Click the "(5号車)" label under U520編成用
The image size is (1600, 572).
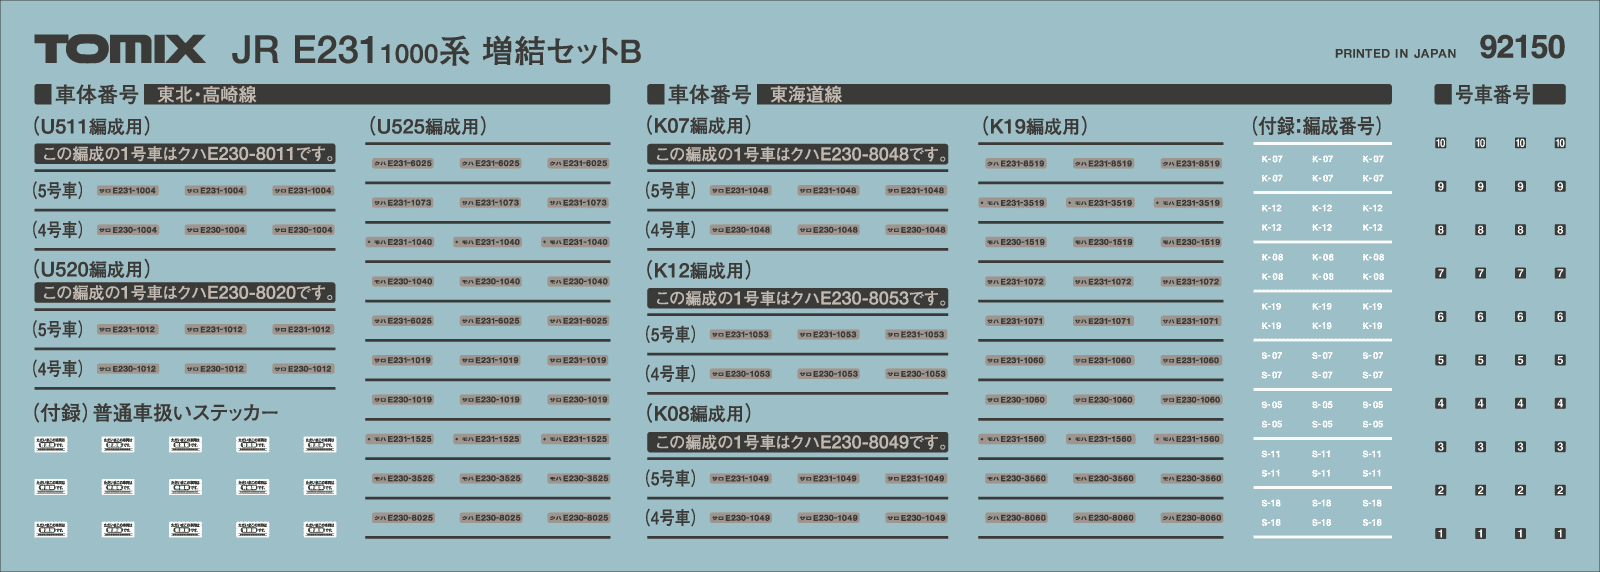pyautogui.click(x=59, y=329)
